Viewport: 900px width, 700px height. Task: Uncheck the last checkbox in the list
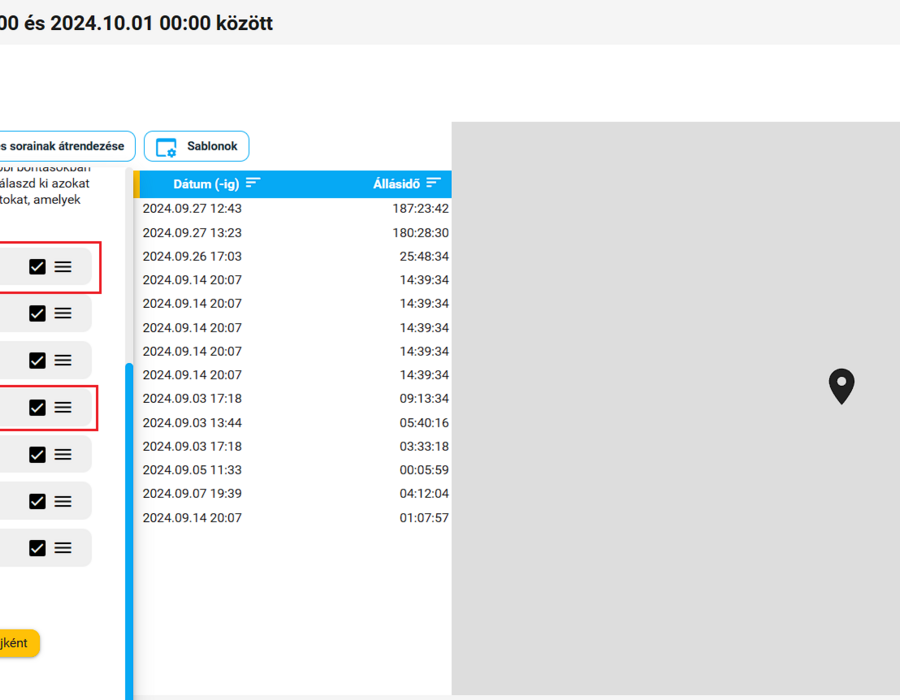click(37, 548)
